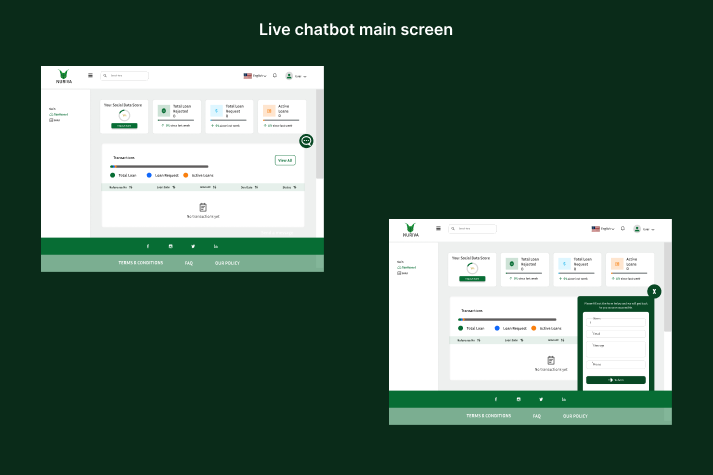This screenshot has width=713, height=475.
Task: Click the Nuriya logo in the chat-open screen
Action: [410, 230]
